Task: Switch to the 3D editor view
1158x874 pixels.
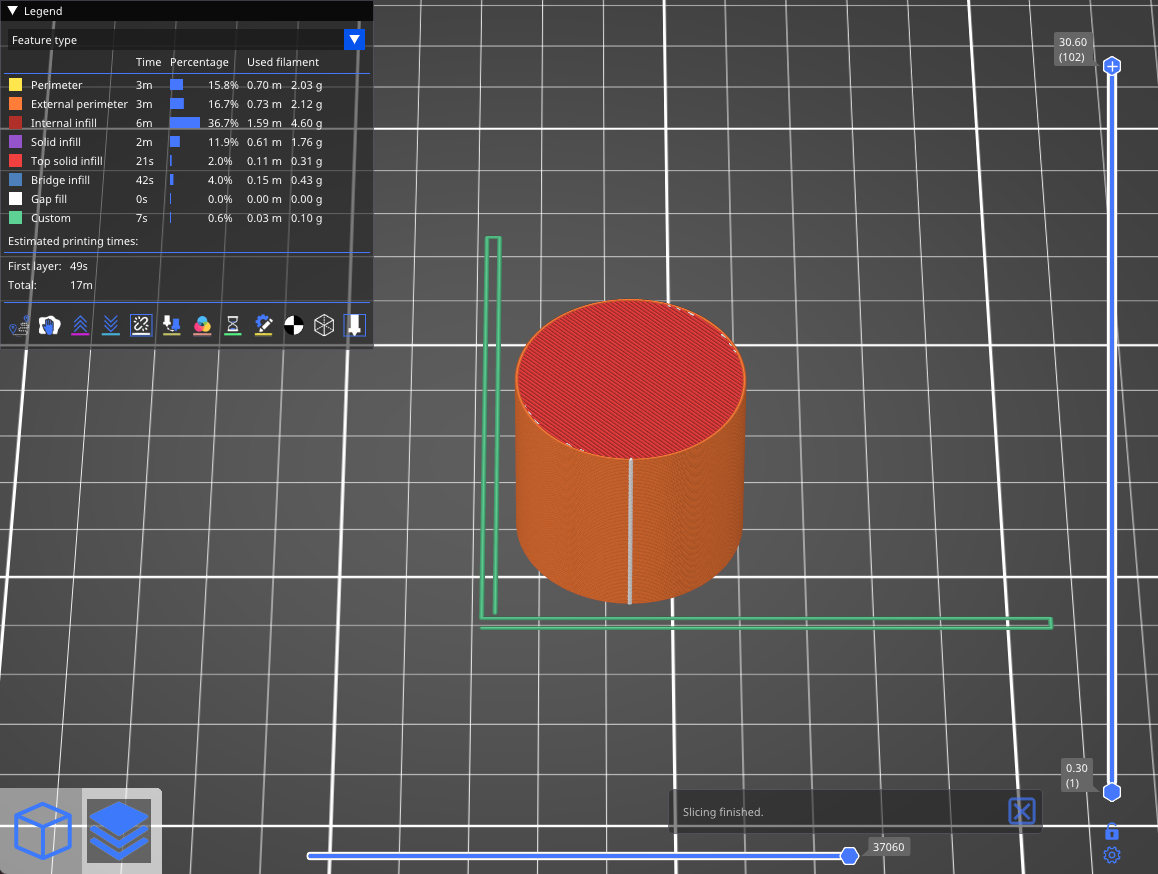Action: (x=42, y=831)
